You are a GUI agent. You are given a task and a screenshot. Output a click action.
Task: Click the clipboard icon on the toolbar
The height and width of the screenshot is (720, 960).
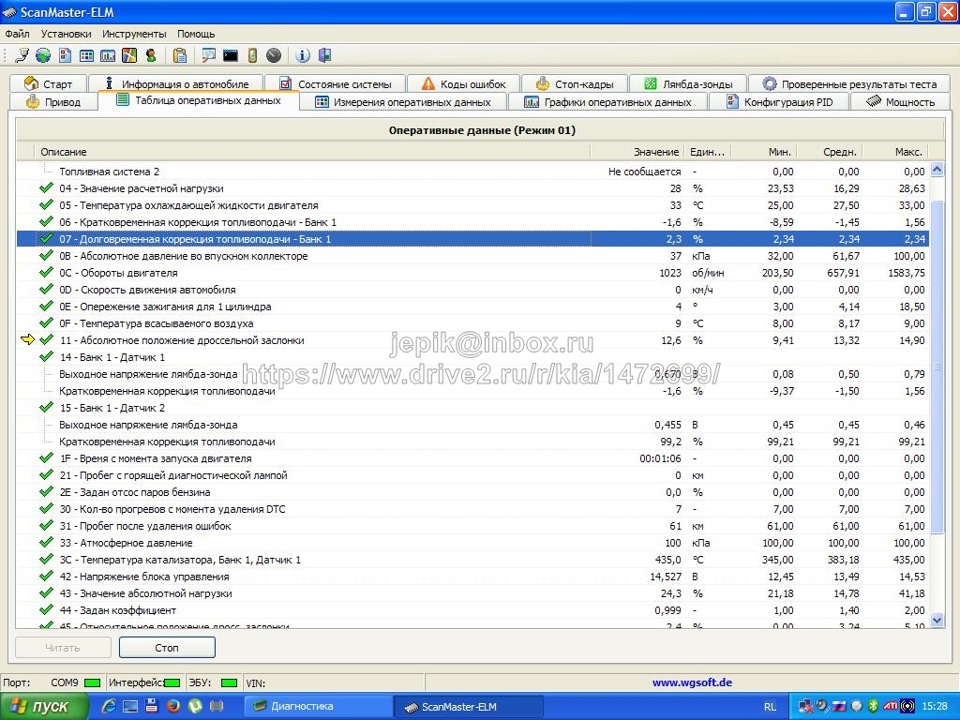pos(180,55)
